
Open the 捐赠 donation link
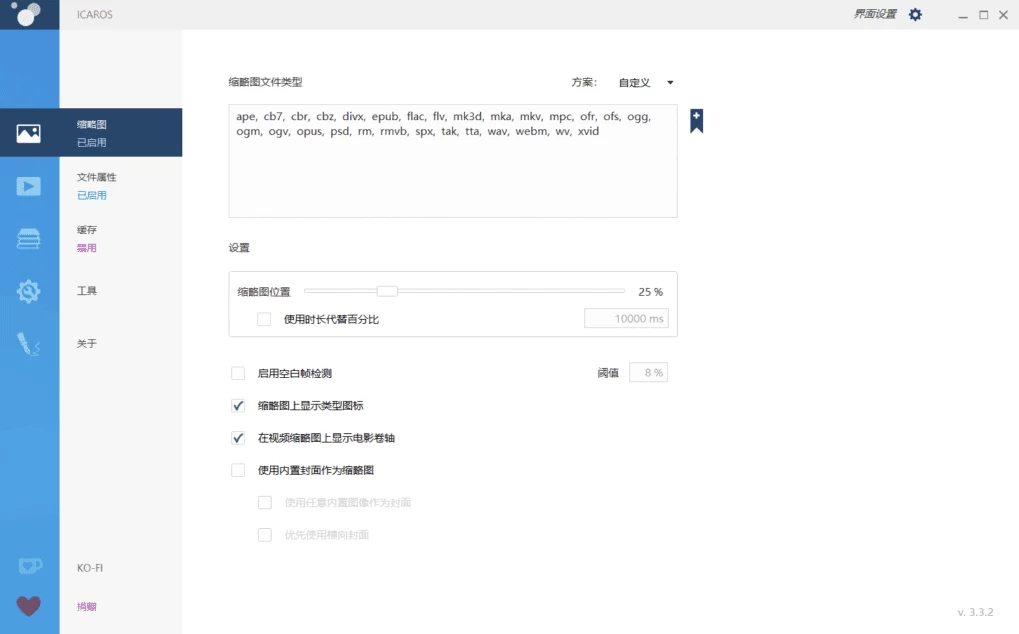tap(86, 605)
